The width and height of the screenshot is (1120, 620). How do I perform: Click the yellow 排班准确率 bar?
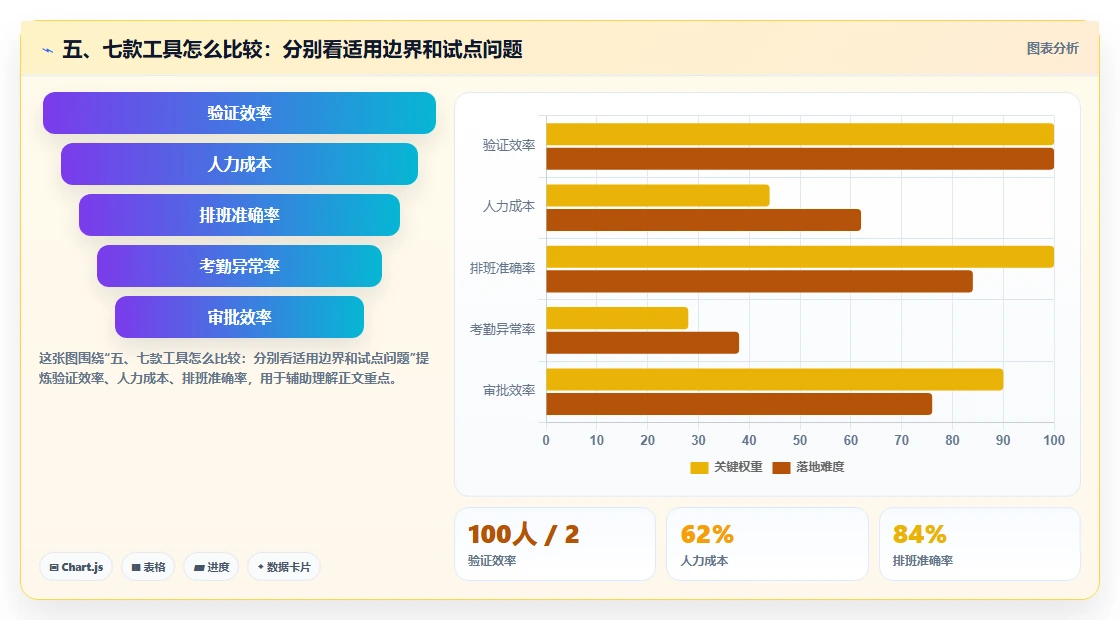click(x=800, y=257)
